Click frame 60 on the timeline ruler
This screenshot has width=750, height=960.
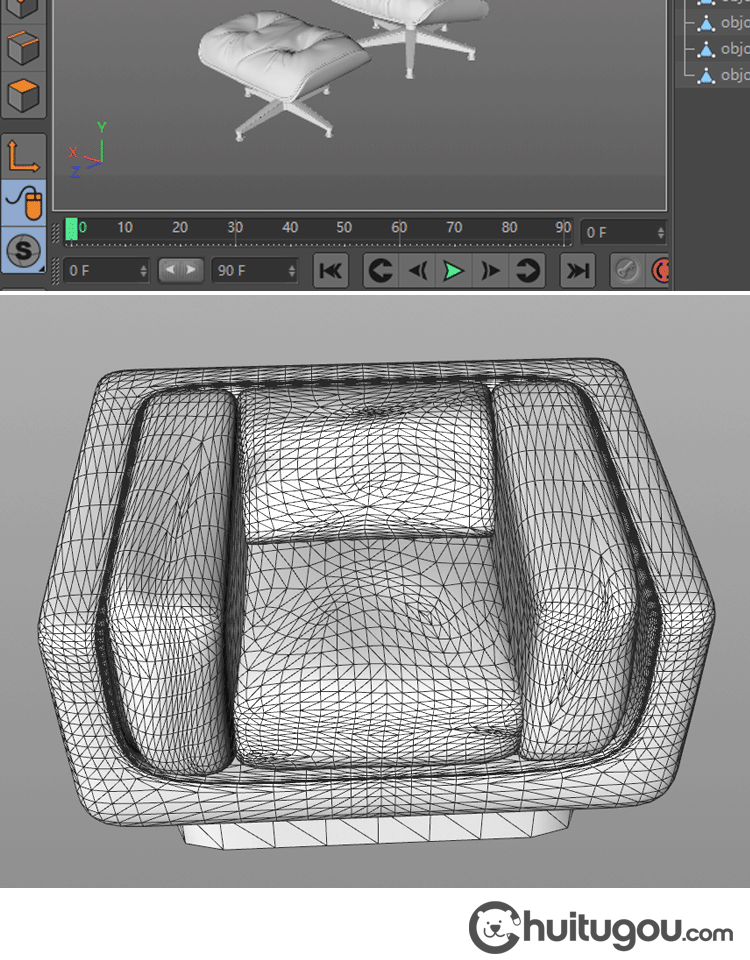point(399,230)
